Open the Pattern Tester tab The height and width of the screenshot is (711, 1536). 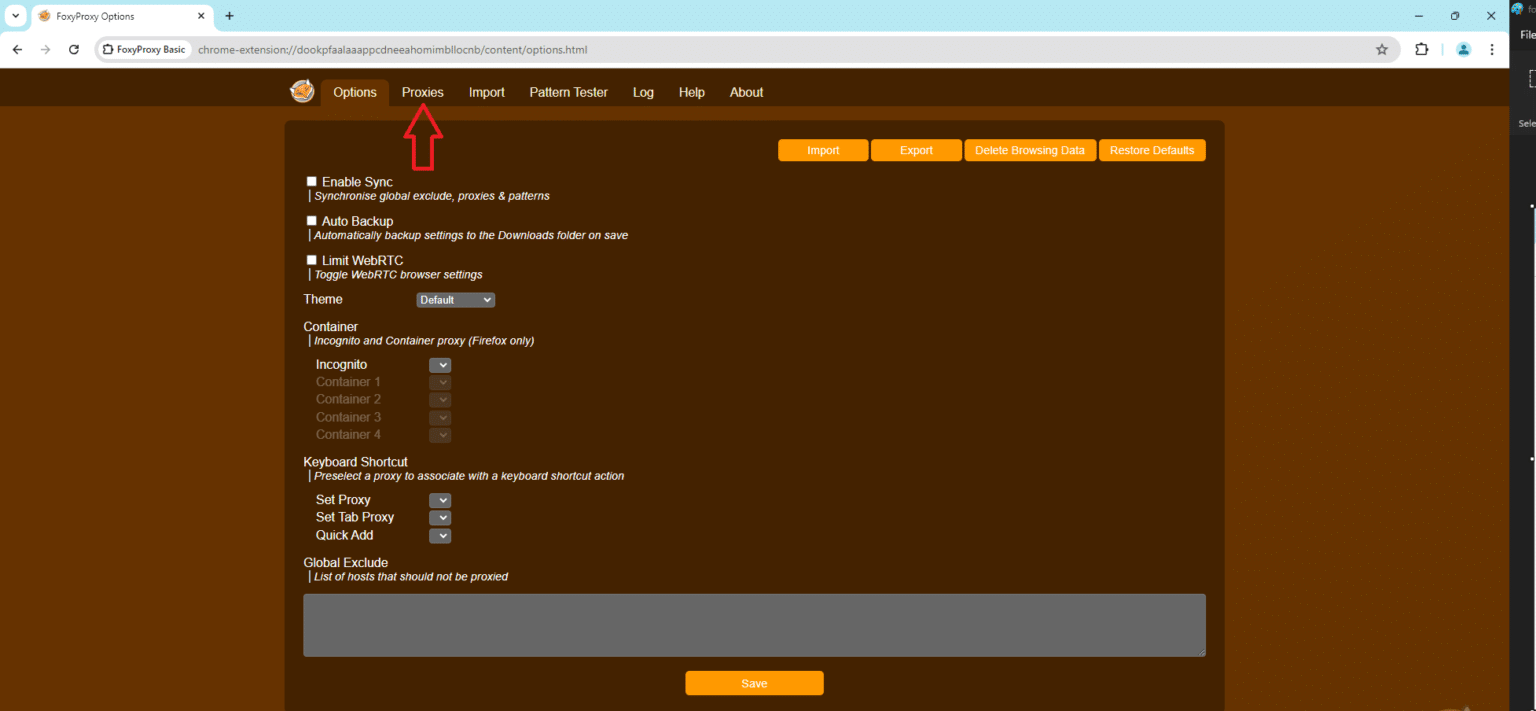pos(568,92)
